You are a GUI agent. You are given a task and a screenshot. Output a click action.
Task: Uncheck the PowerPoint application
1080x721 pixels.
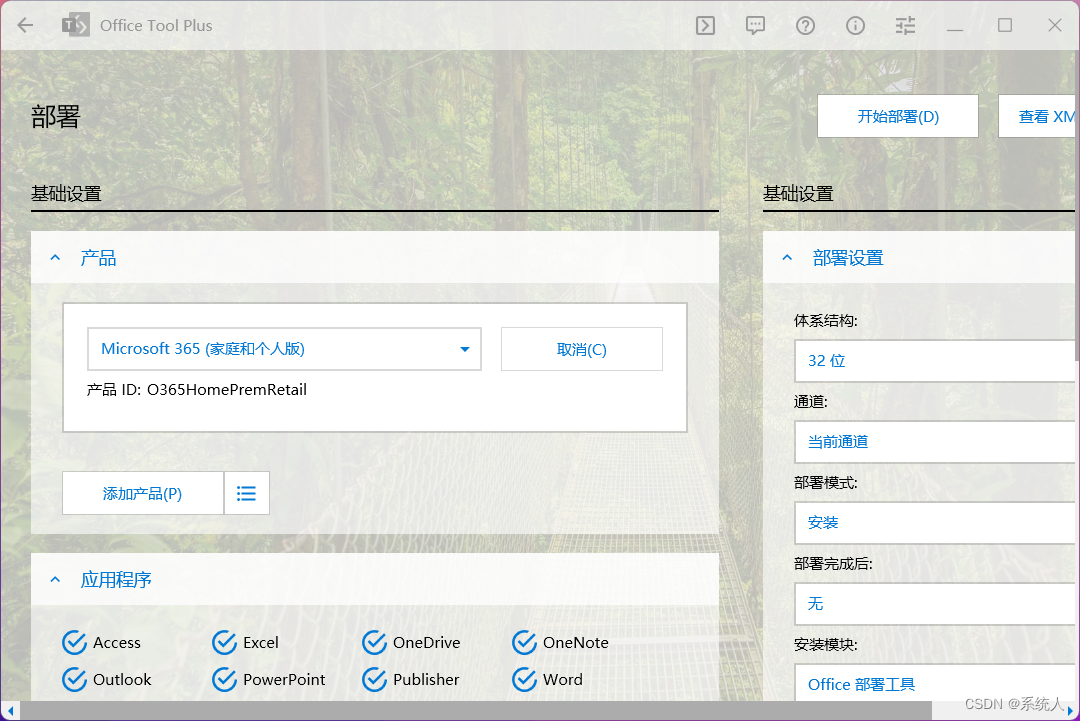tap(225, 680)
